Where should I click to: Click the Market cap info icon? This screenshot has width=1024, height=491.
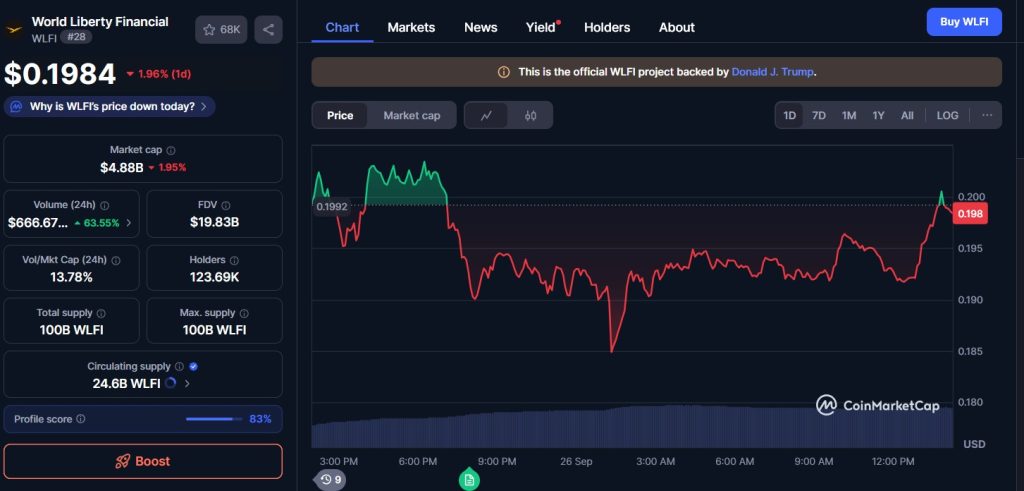pos(171,150)
